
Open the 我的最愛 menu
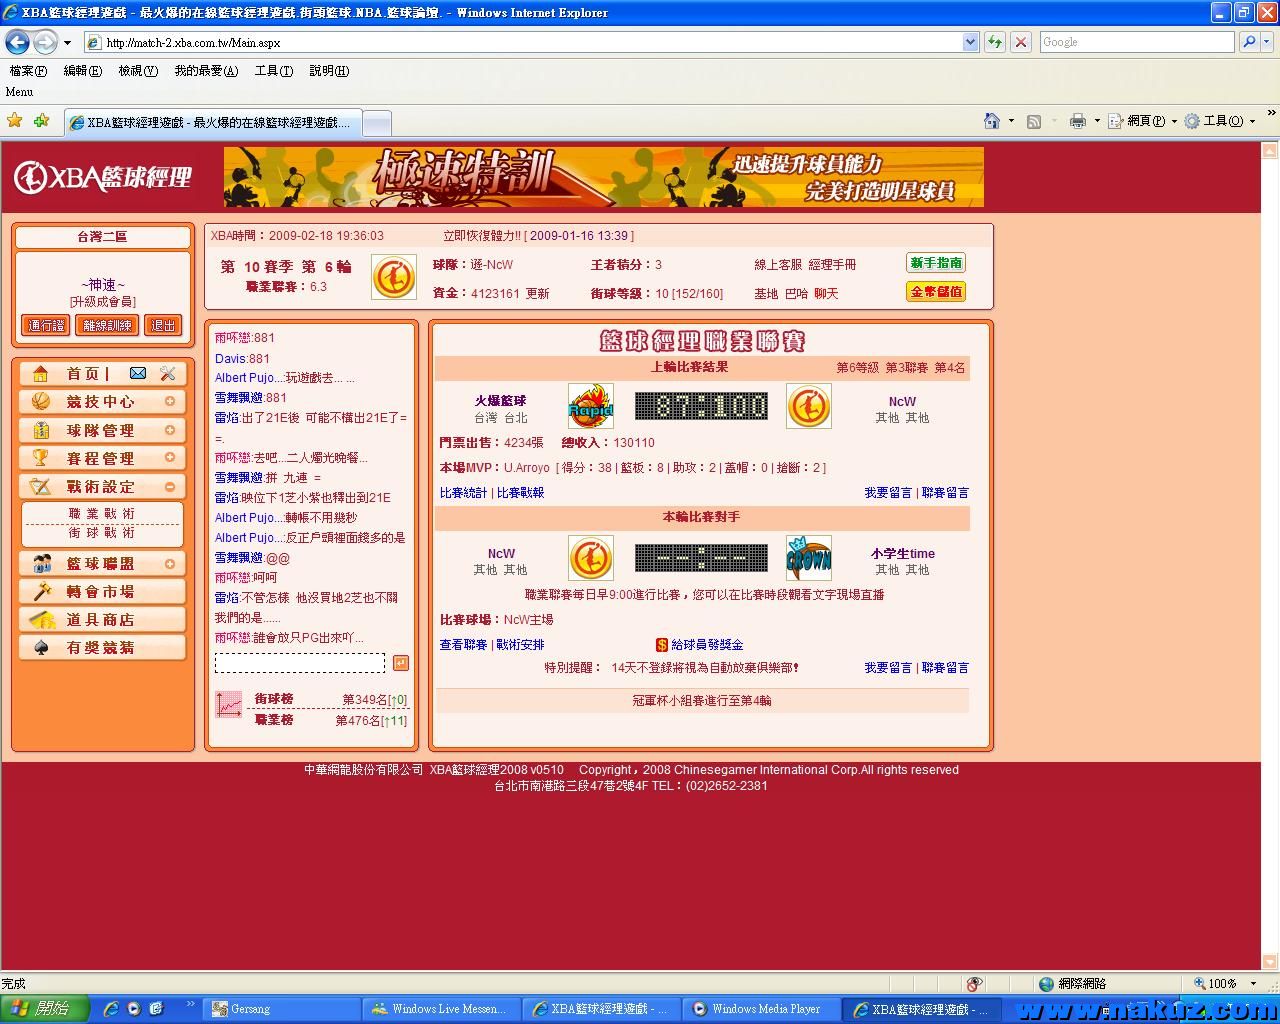click(205, 71)
